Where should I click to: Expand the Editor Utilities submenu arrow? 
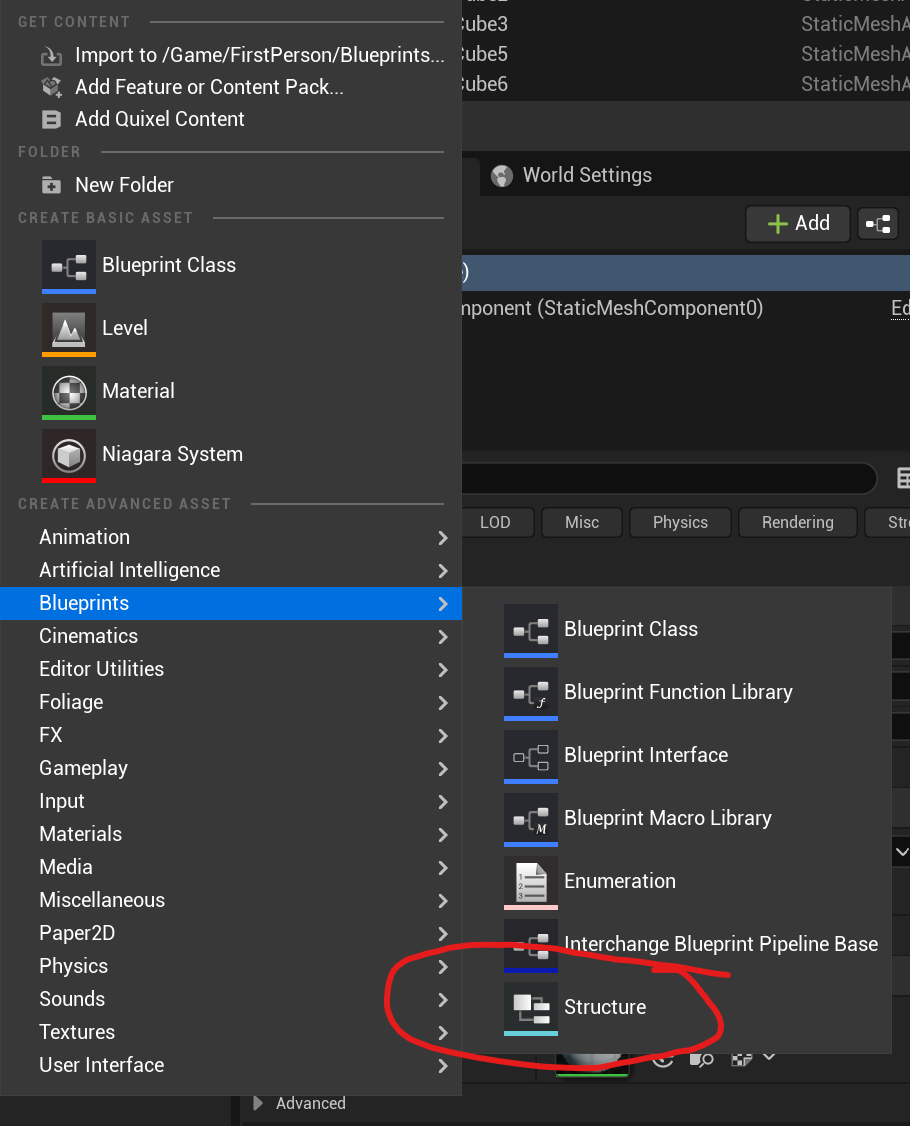pyautogui.click(x=442, y=670)
